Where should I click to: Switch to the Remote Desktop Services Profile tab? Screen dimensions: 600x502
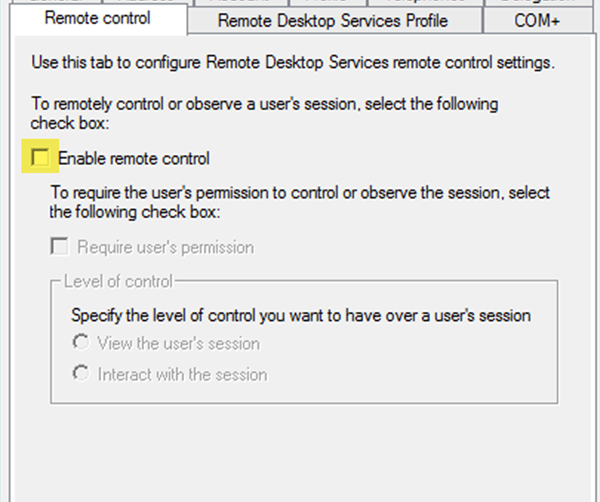[333, 20]
